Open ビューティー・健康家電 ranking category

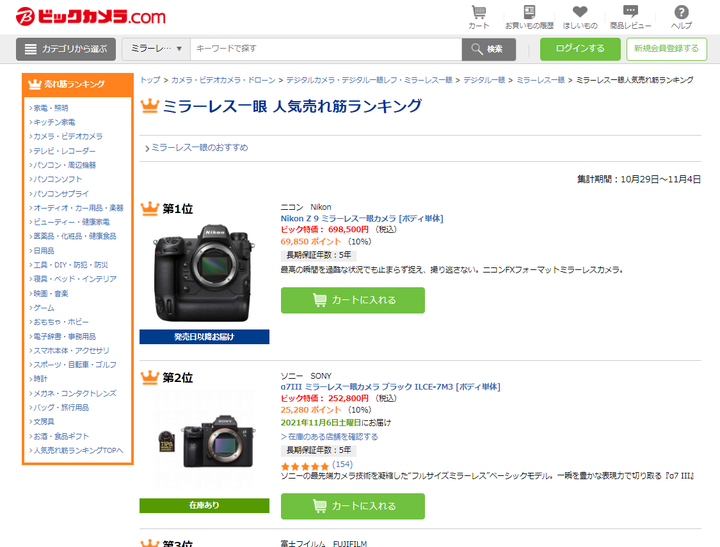[x=71, y=222]
